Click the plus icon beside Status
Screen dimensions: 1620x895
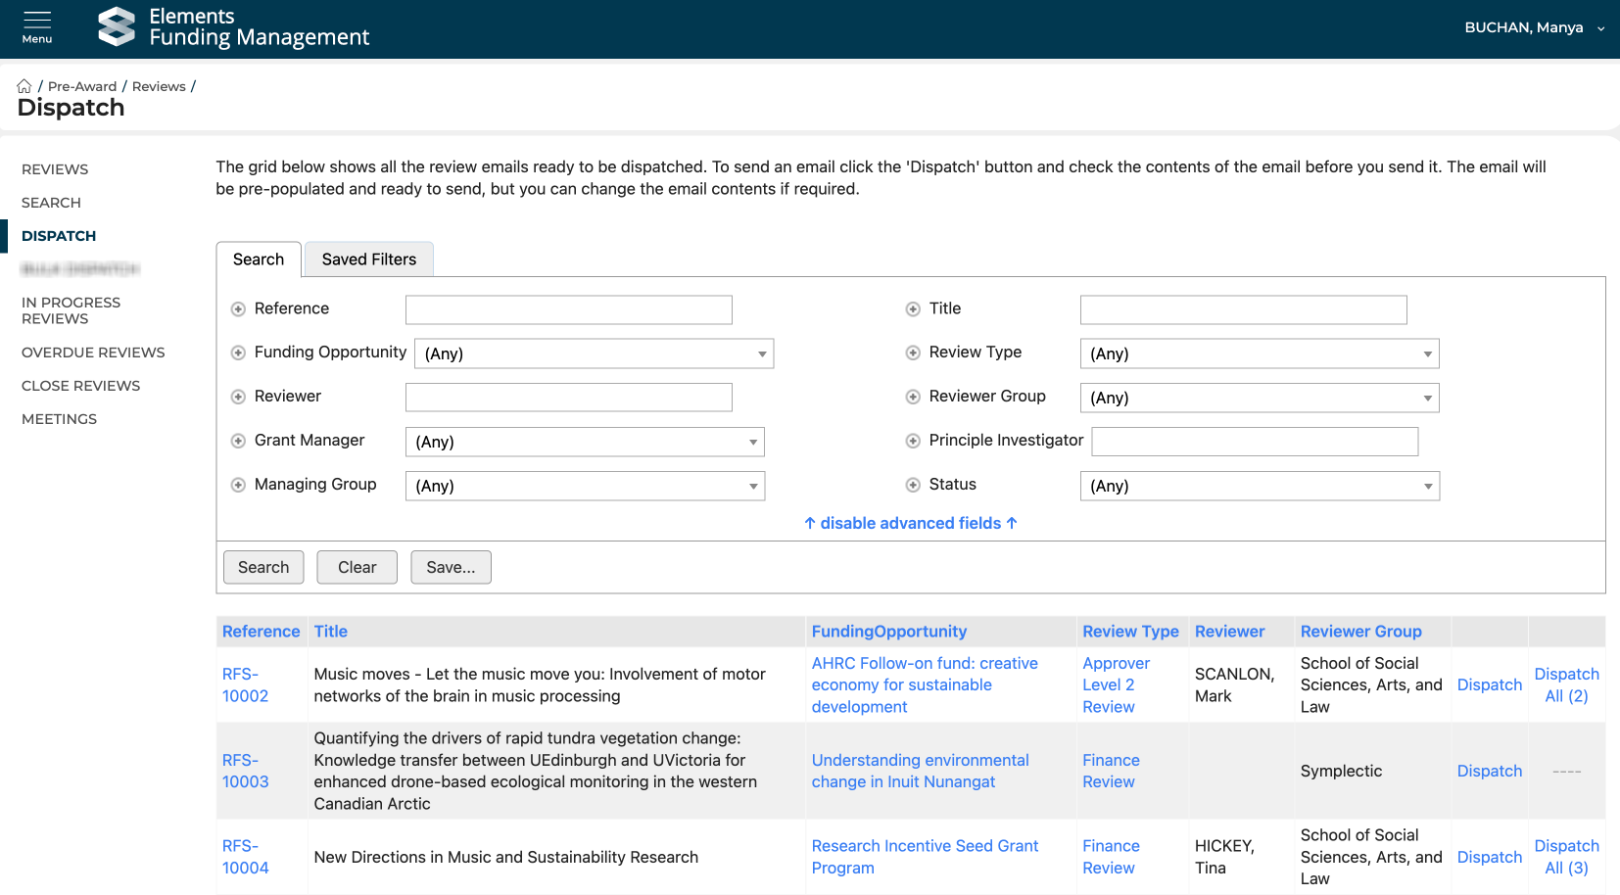pos(912,485)
